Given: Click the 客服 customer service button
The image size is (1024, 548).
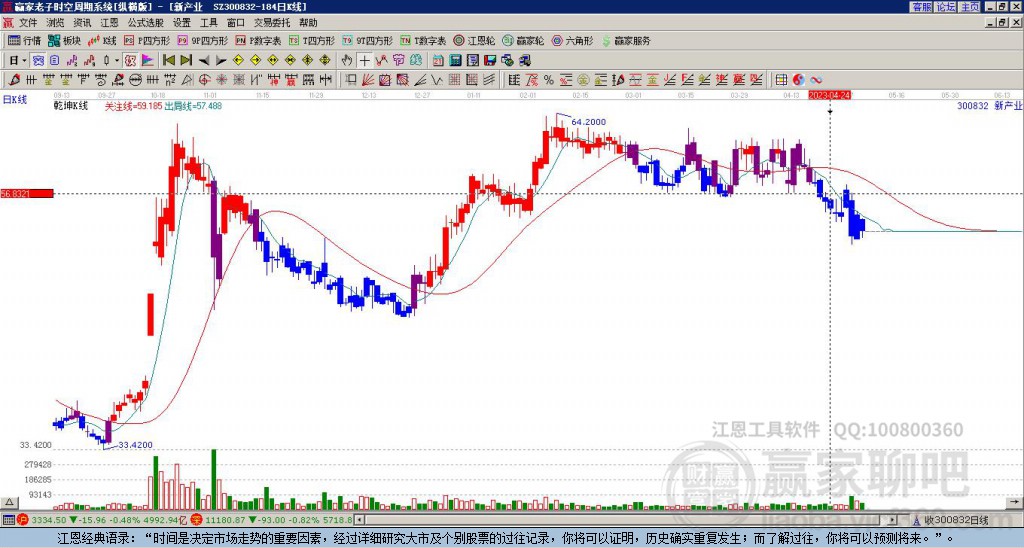Looking at the screenshot, I should pyautogui.click(x=922, y=7).
